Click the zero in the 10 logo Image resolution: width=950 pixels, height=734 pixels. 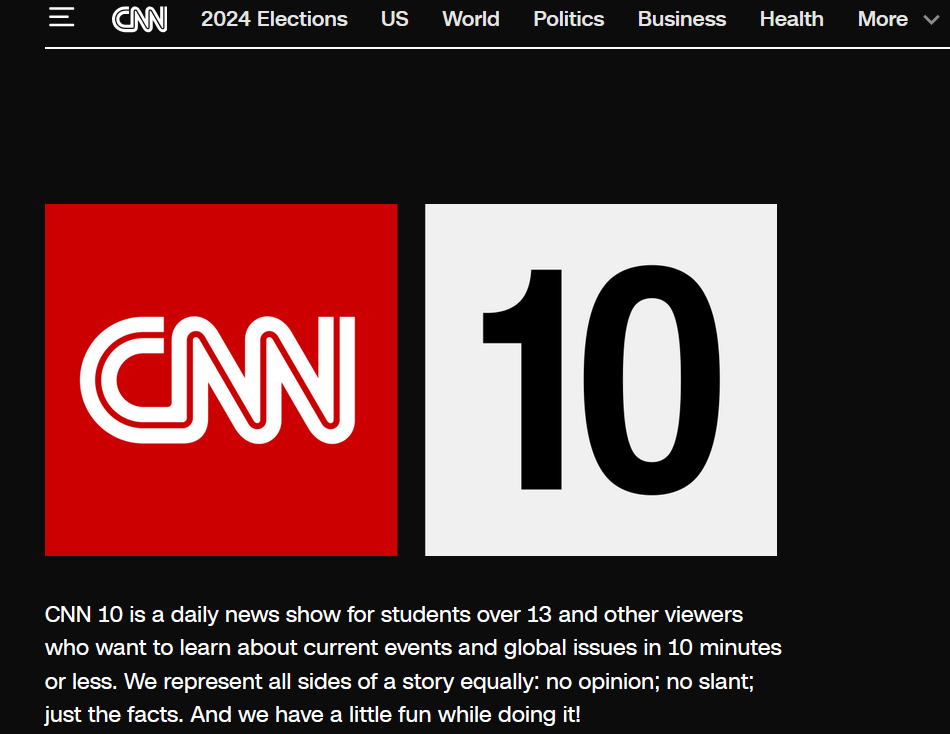click(x=650, y=380)
